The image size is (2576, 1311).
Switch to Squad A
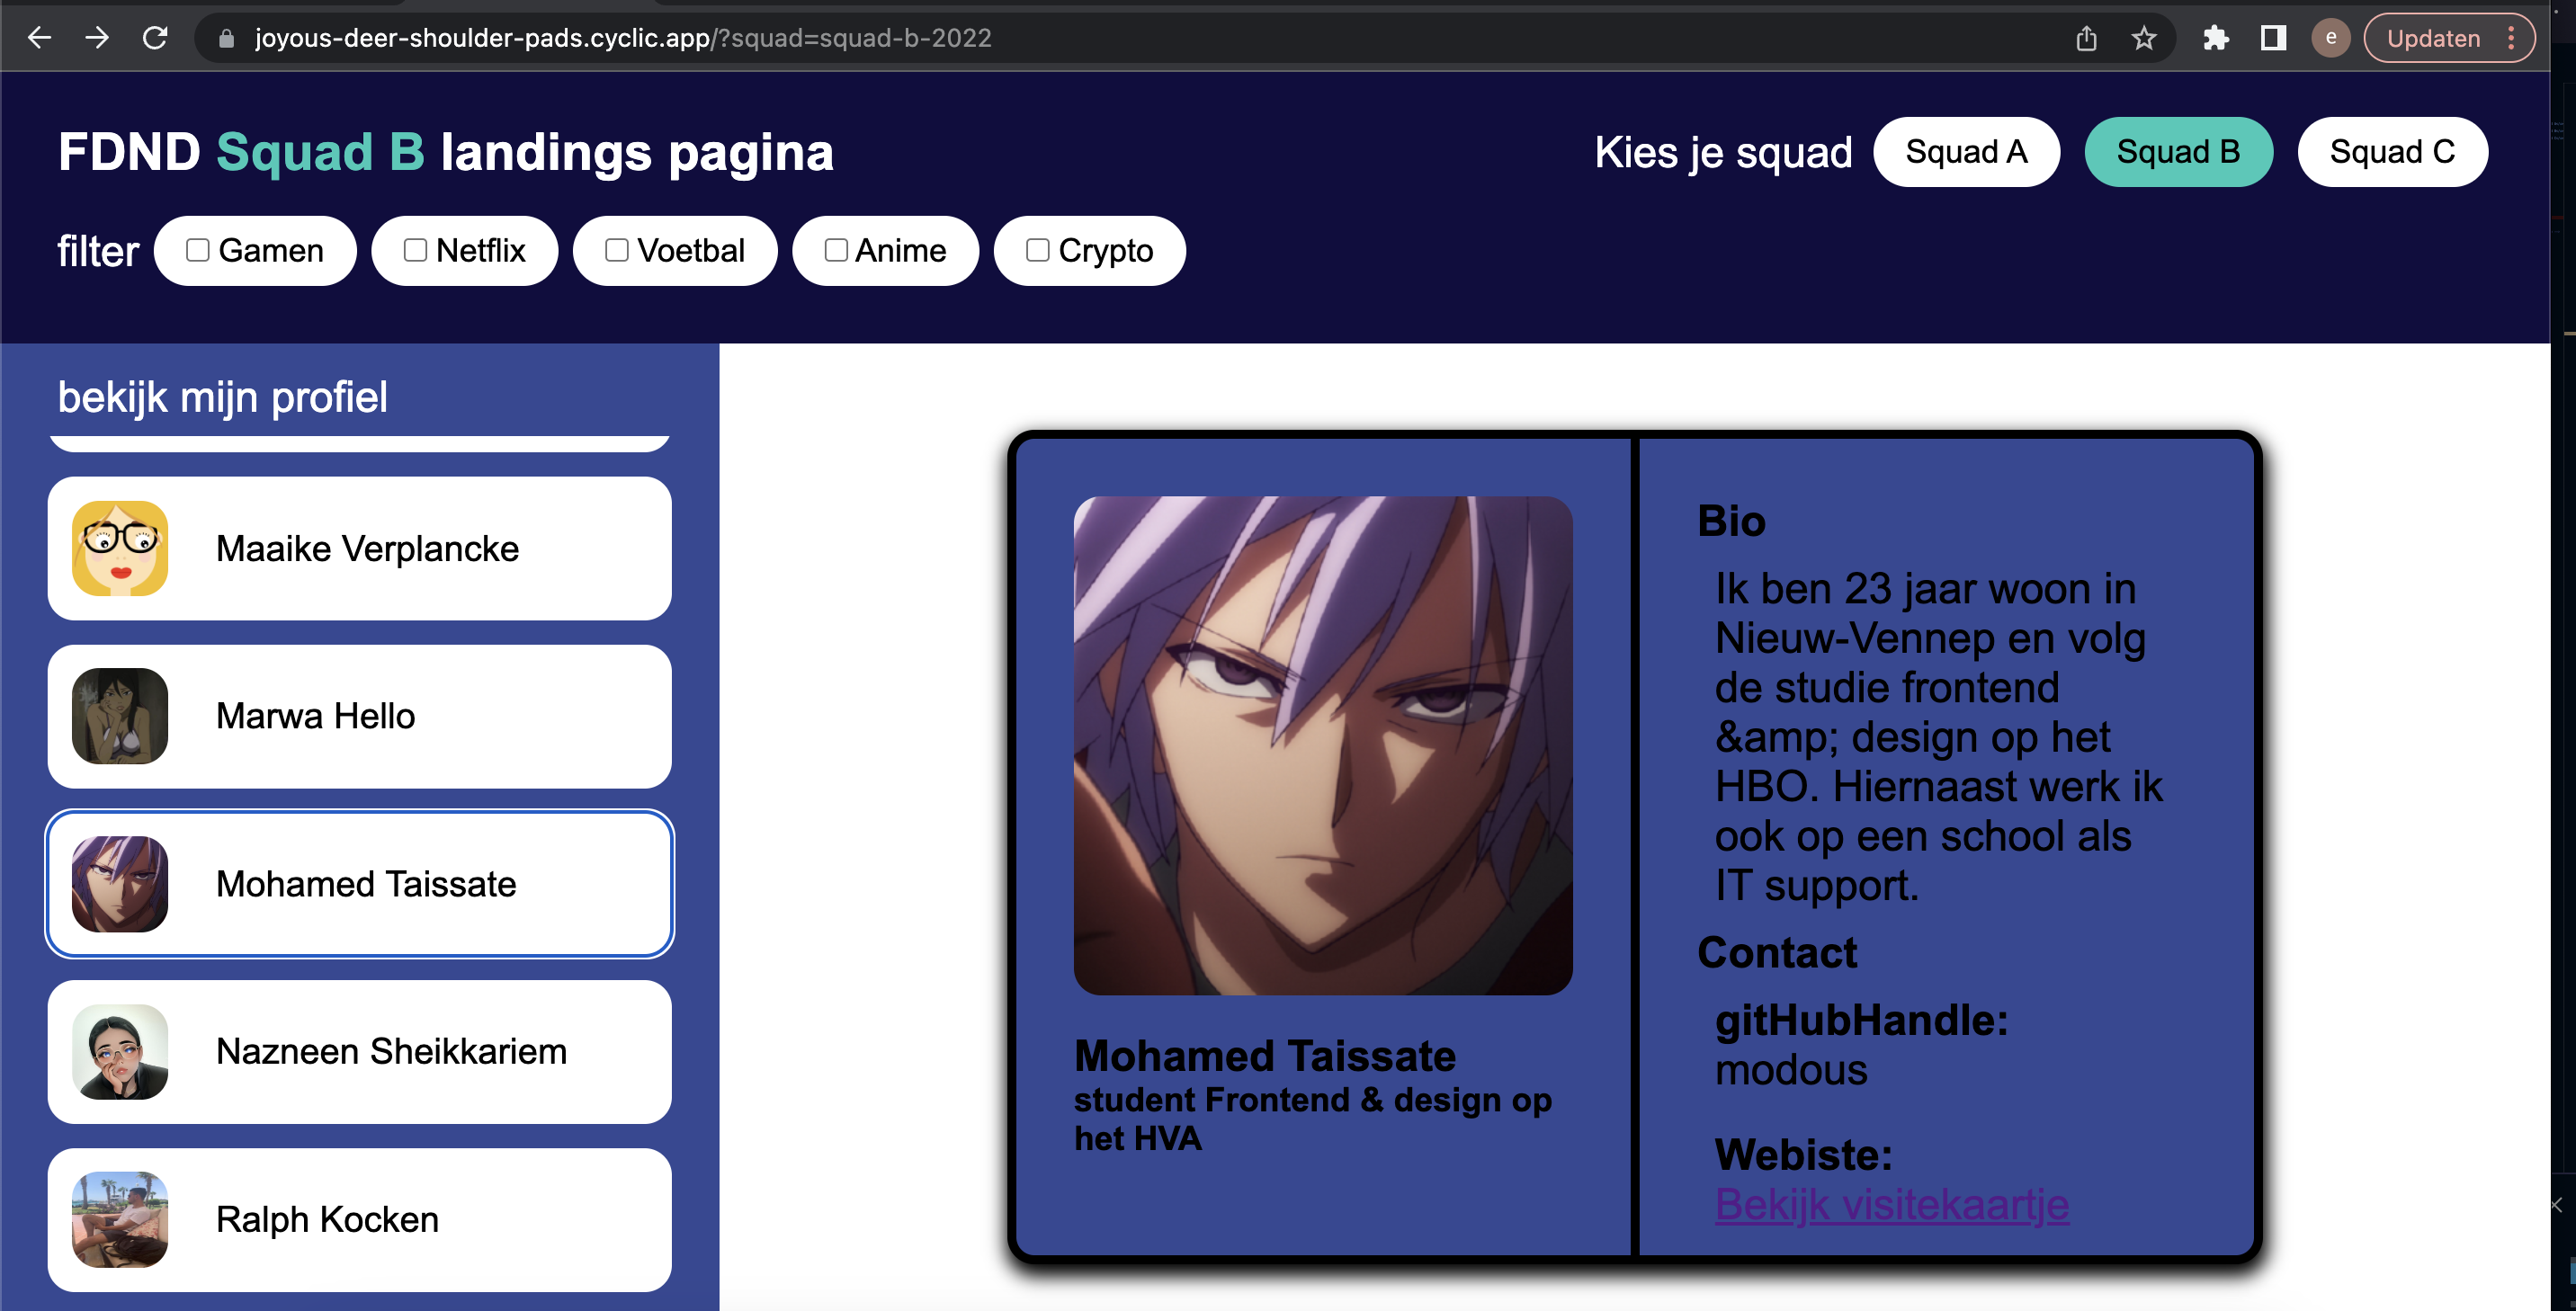(x=1966, y=152)
